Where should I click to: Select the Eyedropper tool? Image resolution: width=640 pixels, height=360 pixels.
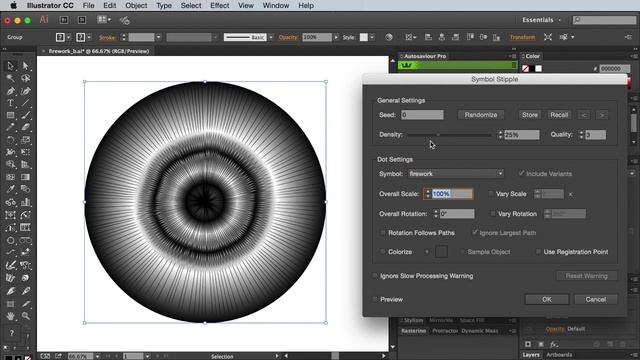(x=11, y=189)
